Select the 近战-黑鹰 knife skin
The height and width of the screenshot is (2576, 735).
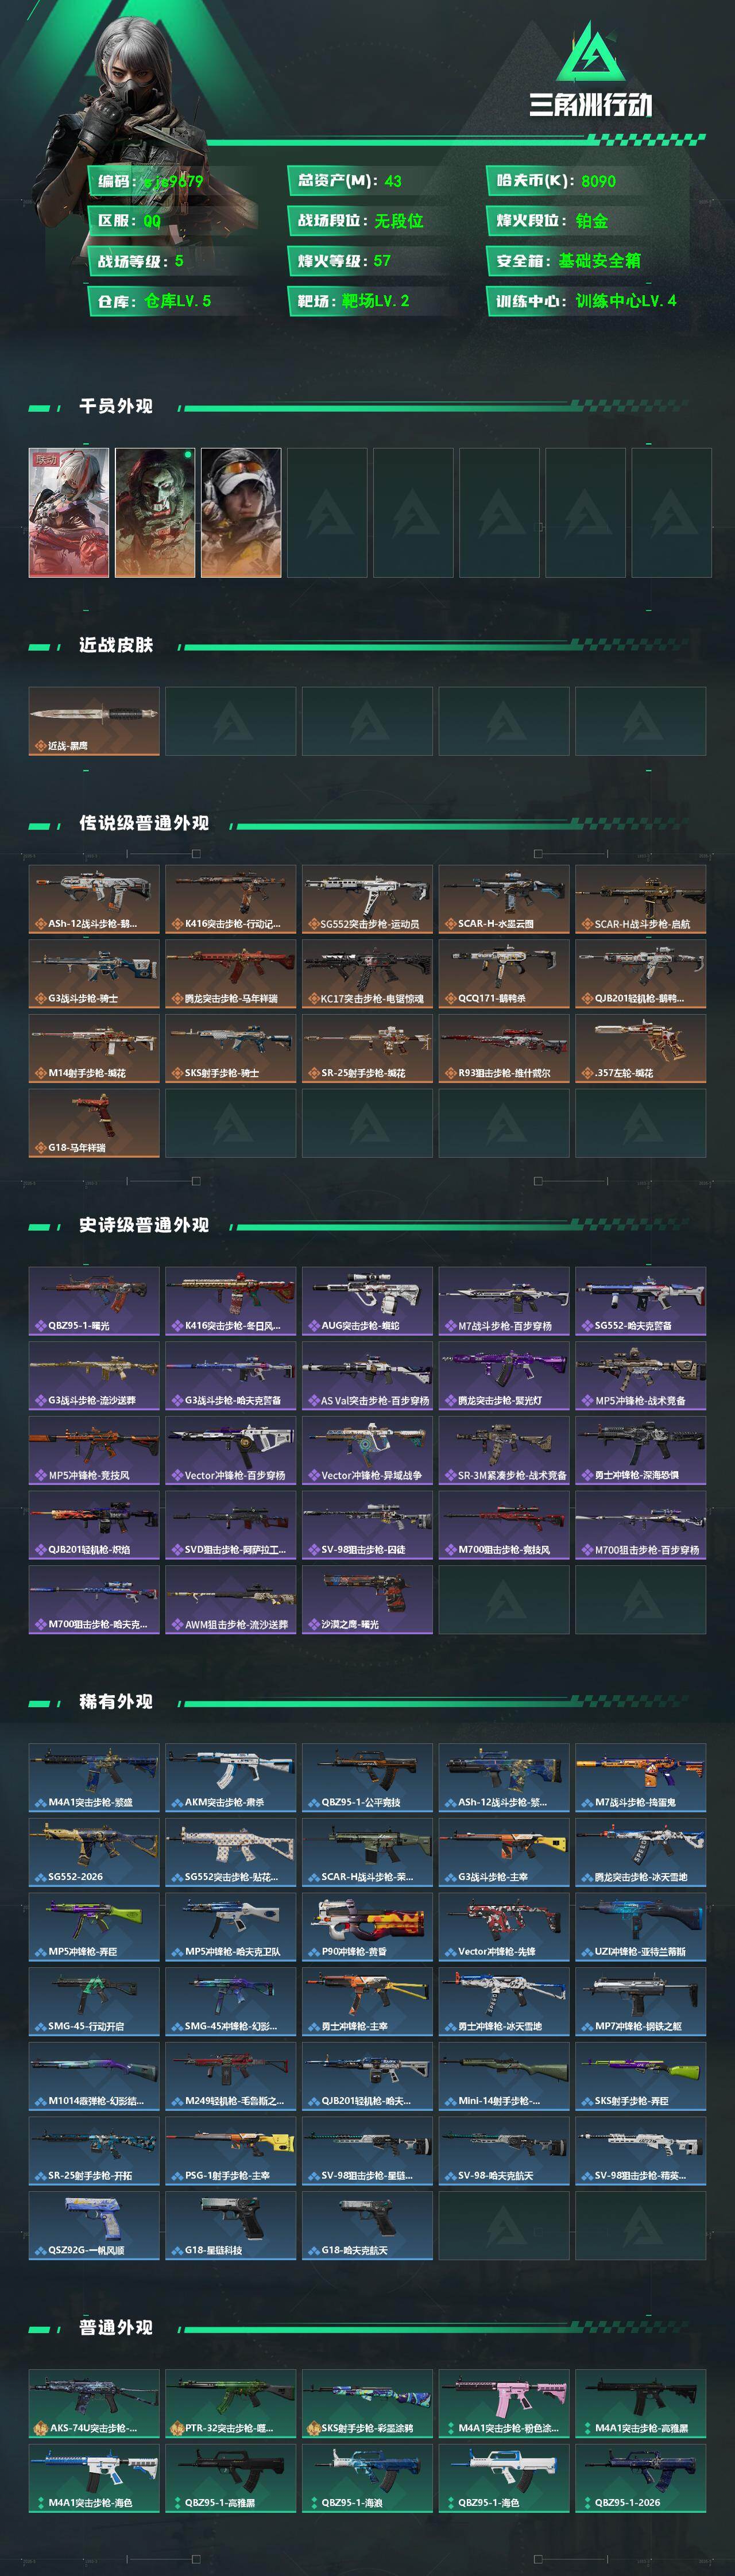(x=94, y=721)
